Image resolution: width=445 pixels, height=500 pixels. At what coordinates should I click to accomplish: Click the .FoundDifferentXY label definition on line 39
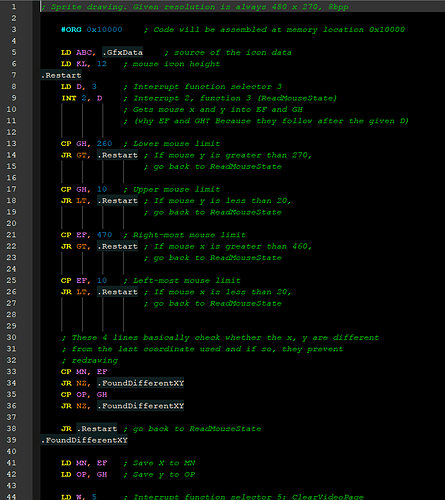pyautogui.click(x=84, y=440)
